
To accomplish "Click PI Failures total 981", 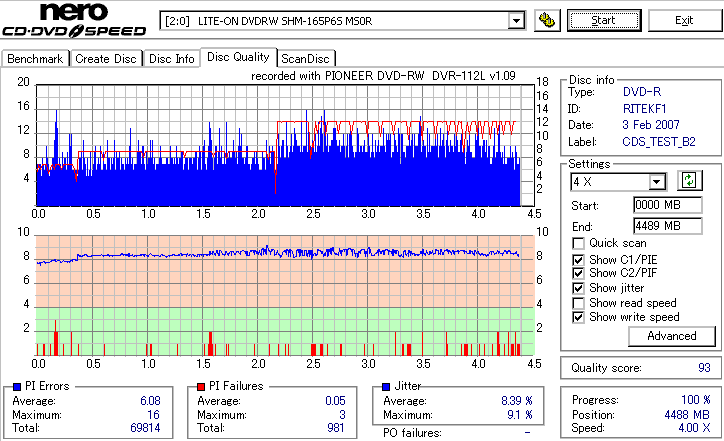I will coord(336,428).
